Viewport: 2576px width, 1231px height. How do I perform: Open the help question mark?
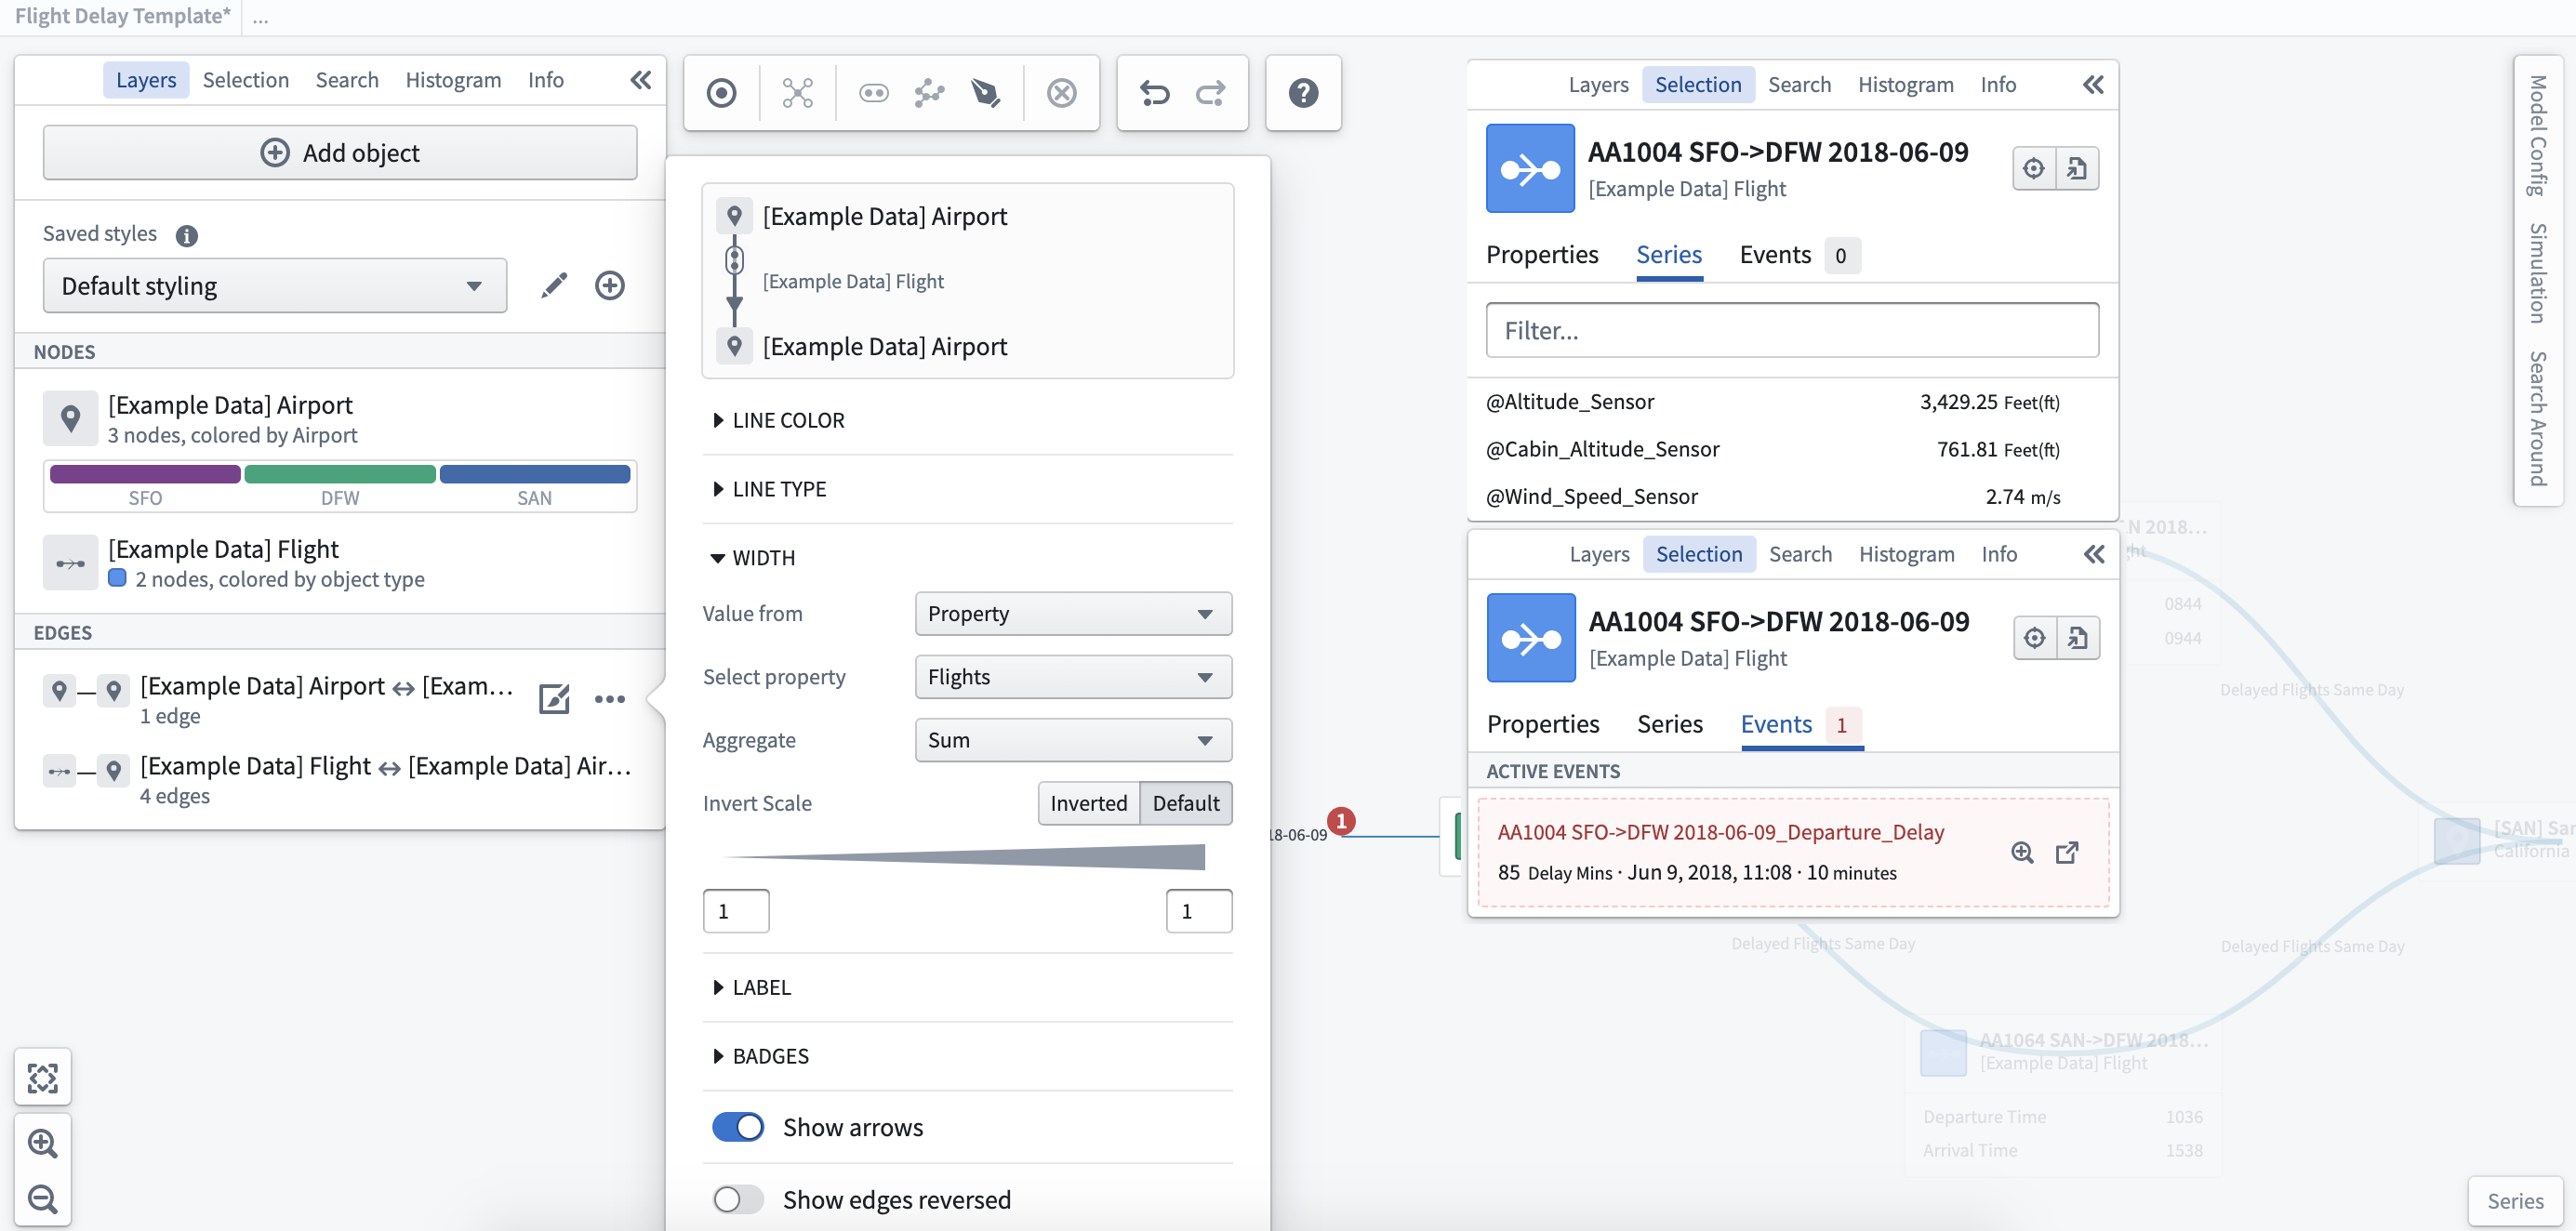click(x=1303, y=93)
